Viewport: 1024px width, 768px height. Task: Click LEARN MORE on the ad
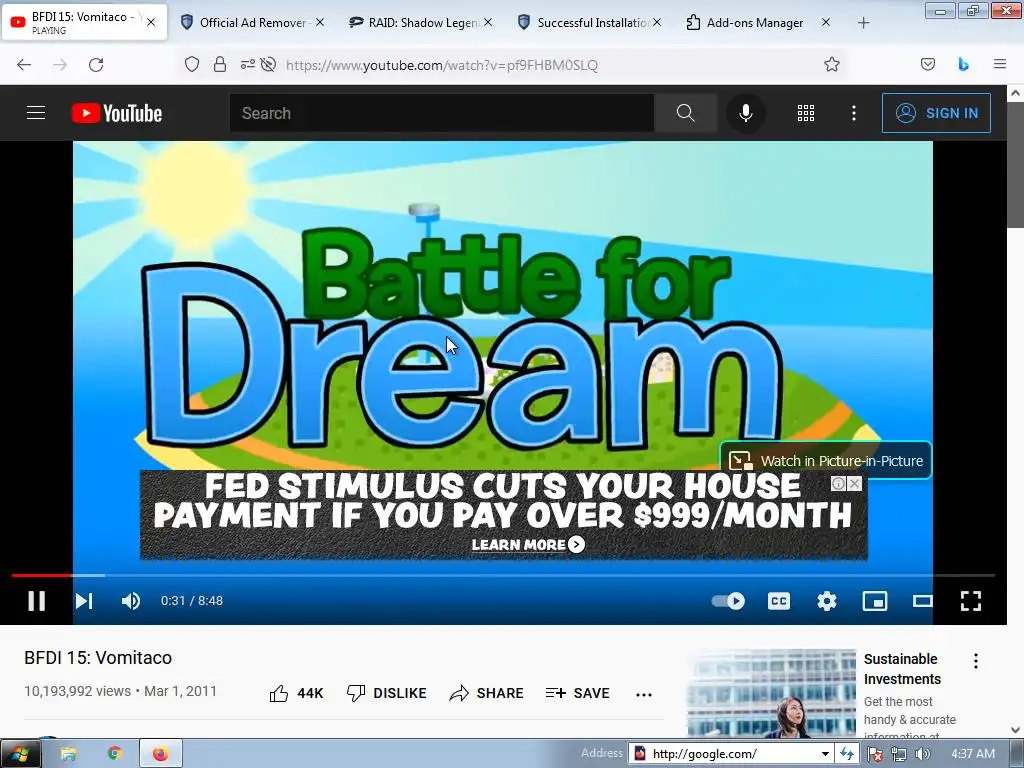(x=528, y=545)
